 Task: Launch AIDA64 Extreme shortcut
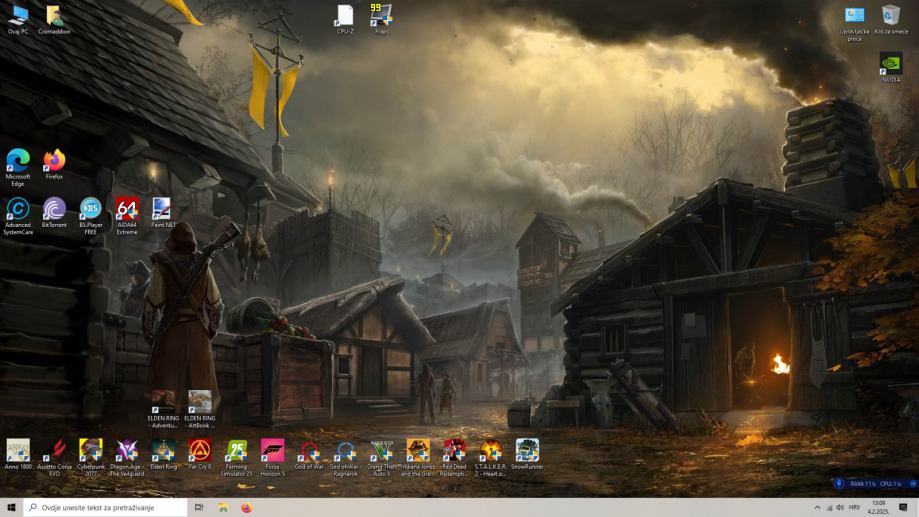127,216
